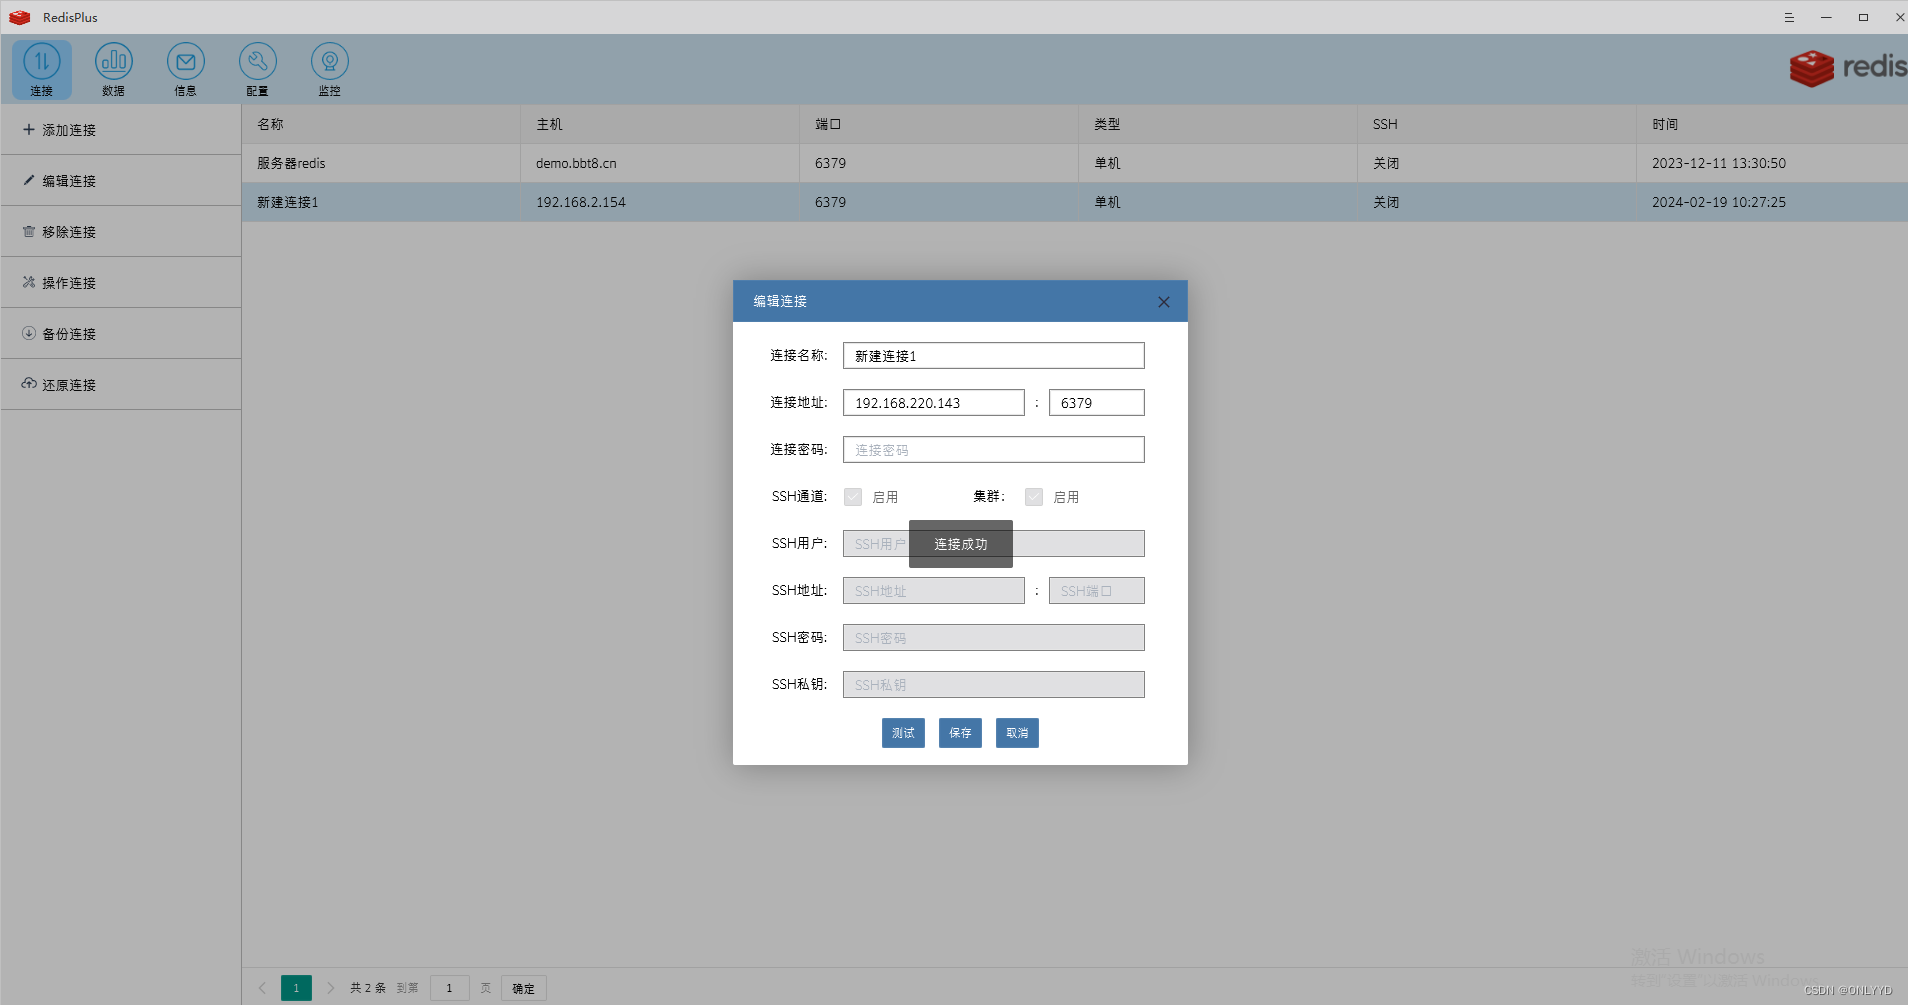Click the 连接名称 input field
Screen dimensions: 1908x1005
tap(993, 356)
